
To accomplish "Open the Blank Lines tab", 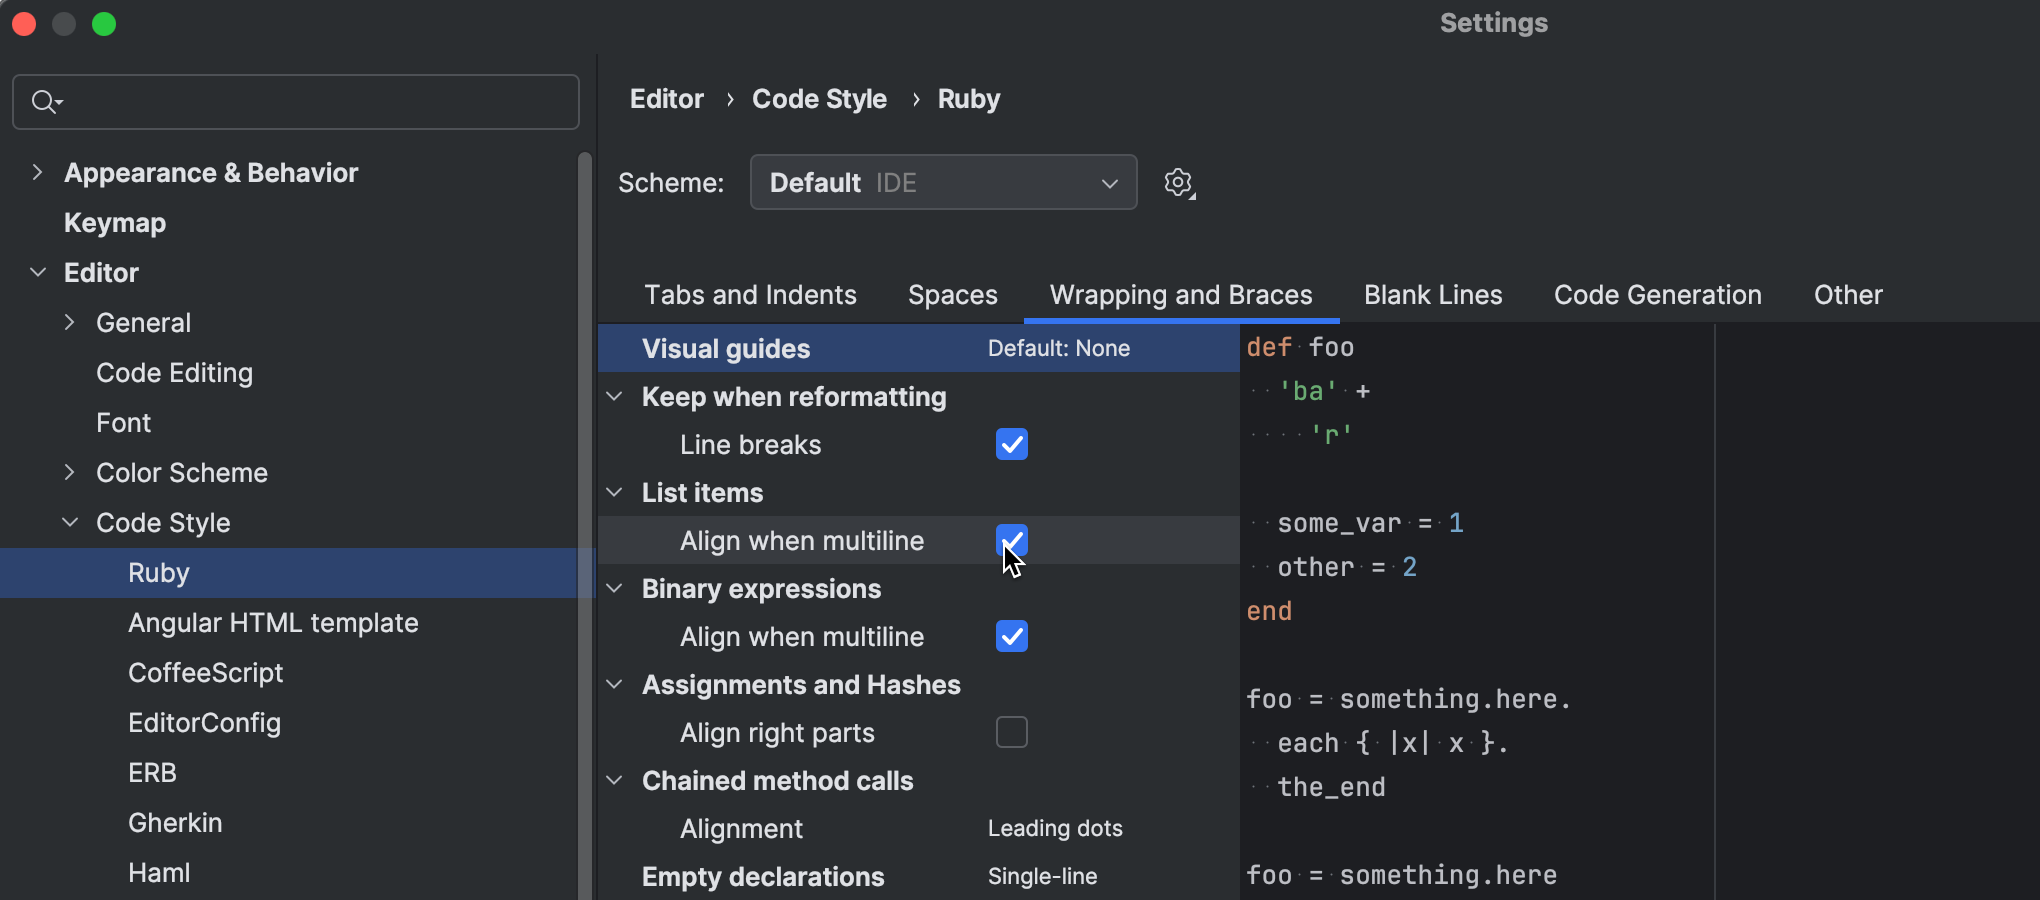I will point(1432,295).
